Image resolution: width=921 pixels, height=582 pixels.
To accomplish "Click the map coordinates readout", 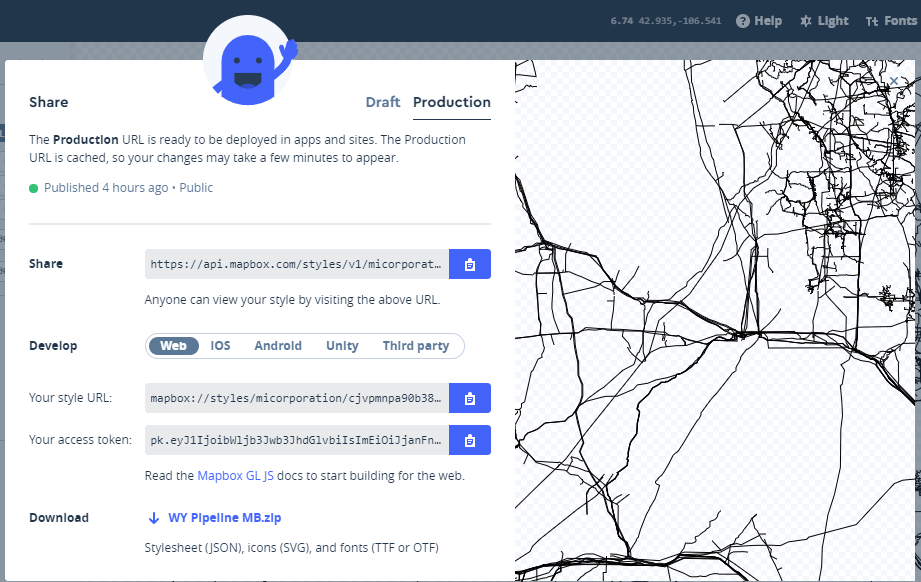I will click(x=665, y=21).
